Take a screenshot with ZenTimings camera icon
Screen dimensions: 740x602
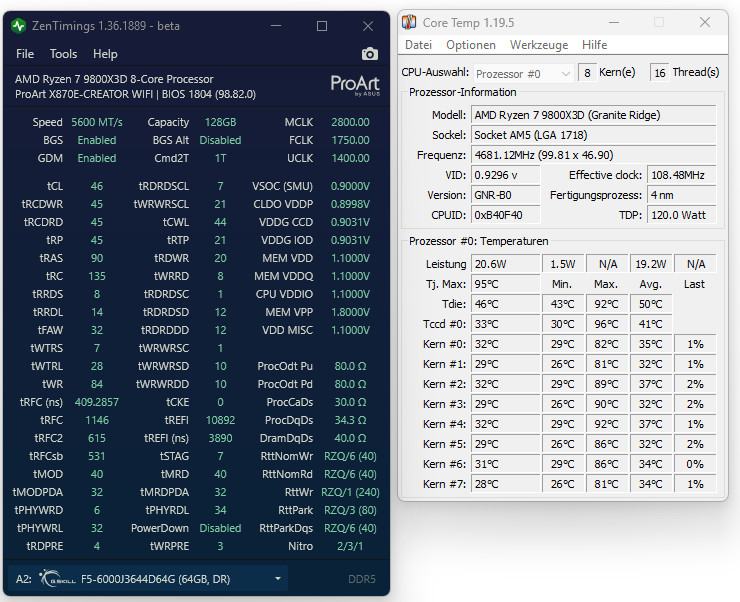(x=370, y=54)
